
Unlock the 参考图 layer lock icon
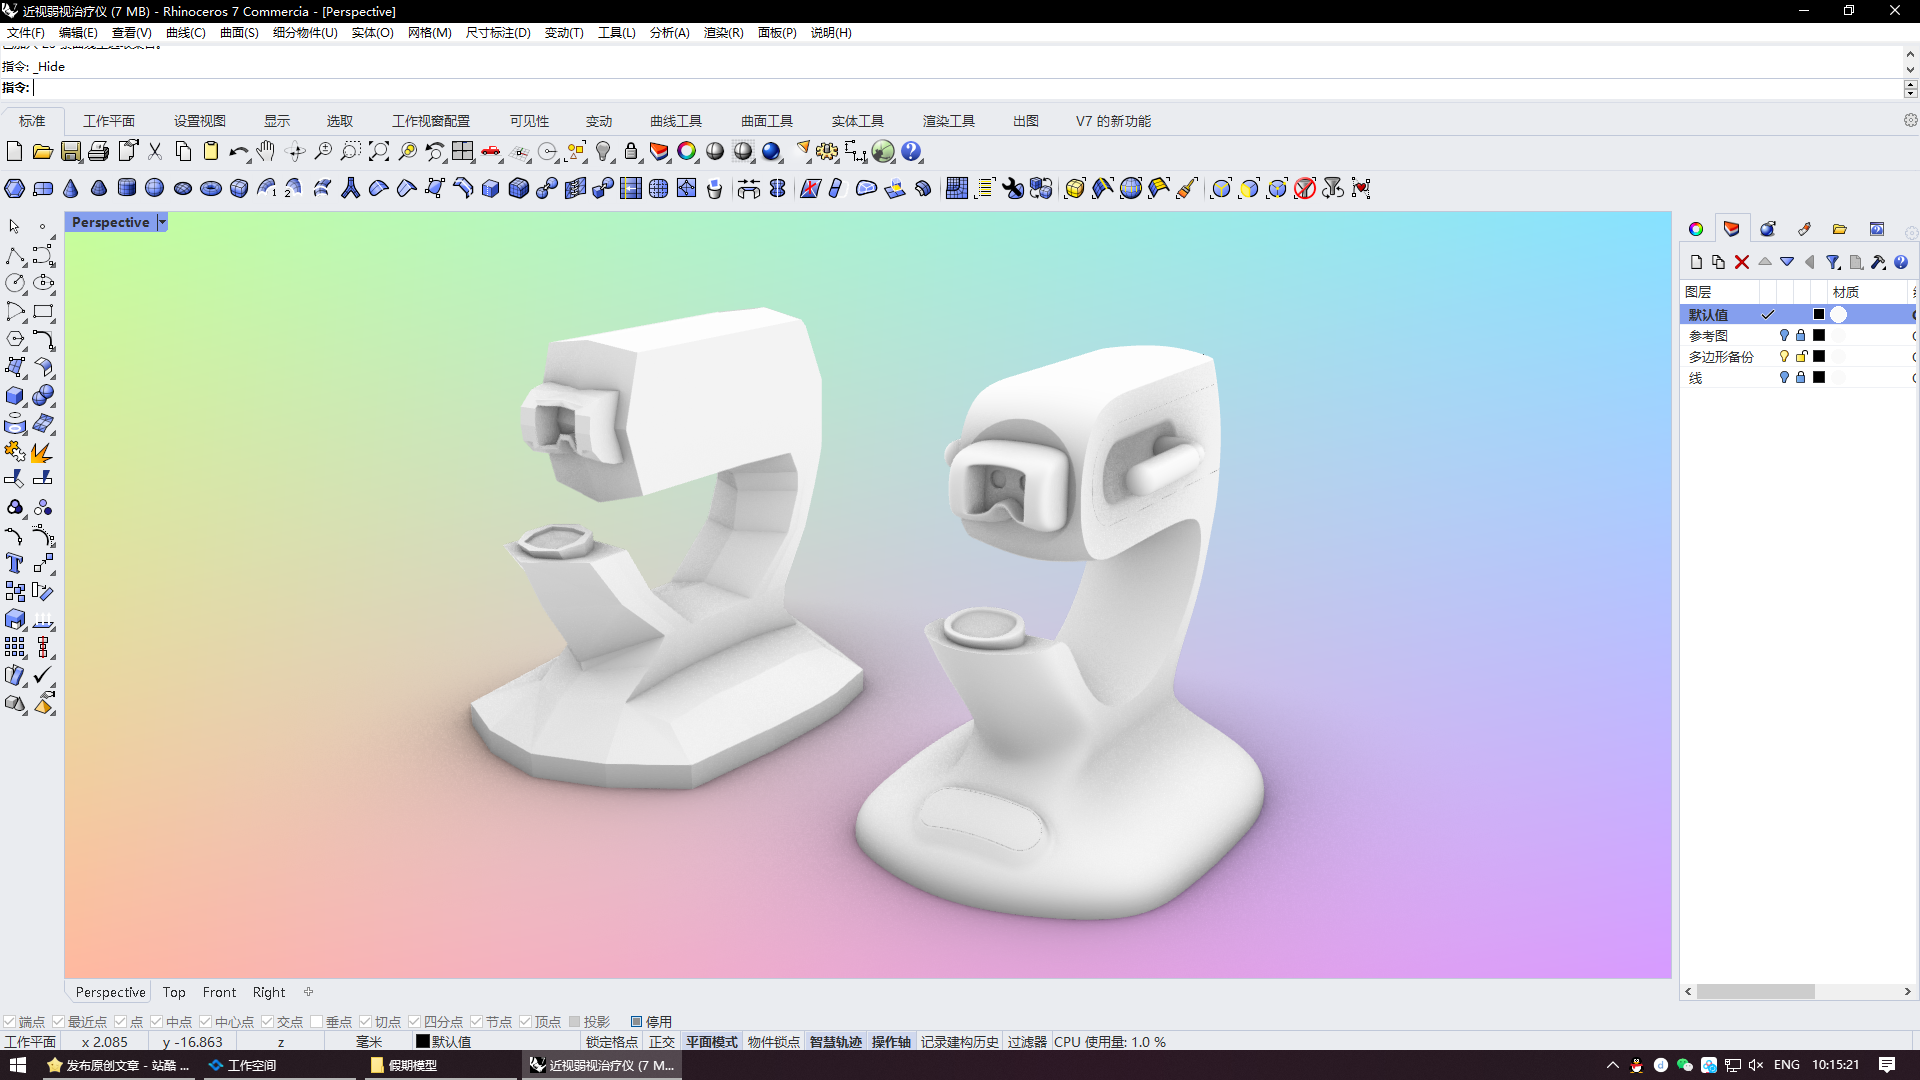pos(1801,336)
